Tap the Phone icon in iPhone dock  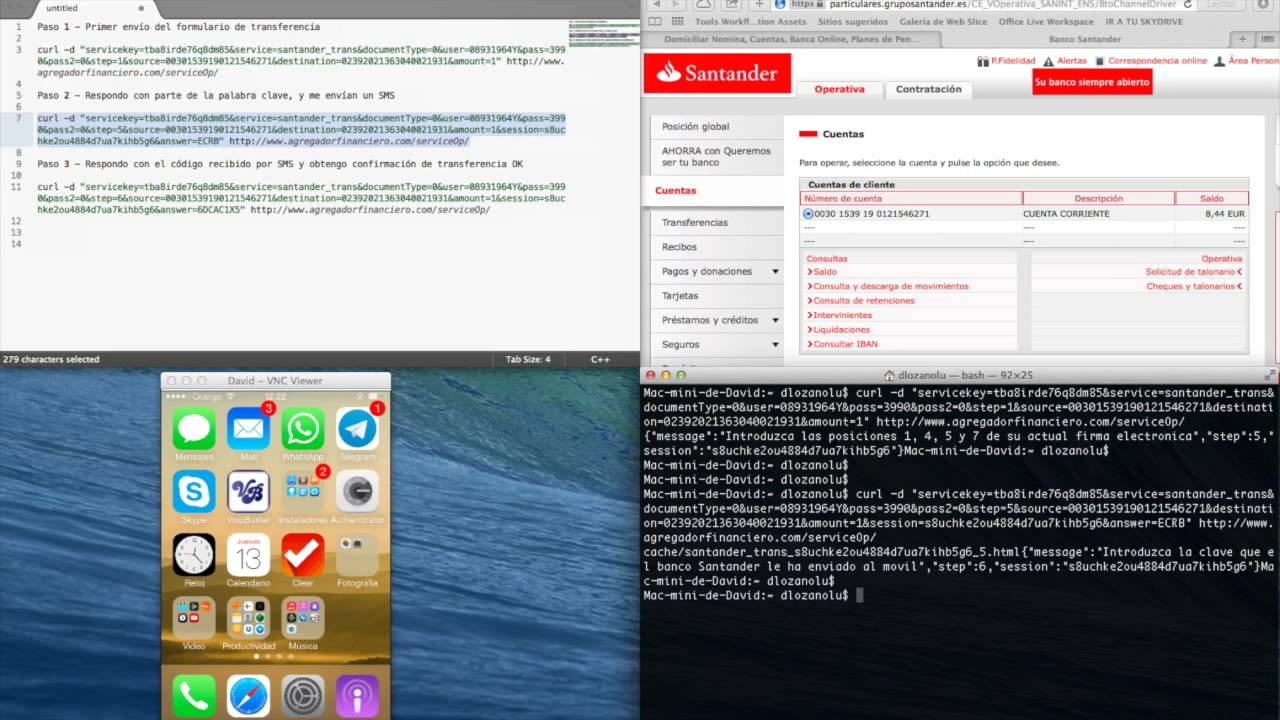(194, 696)
